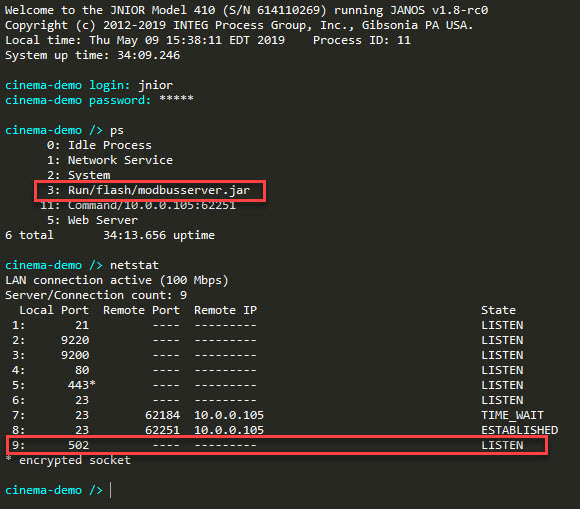This screenshot has width=580, height=509.
Task: Click the 'Idle Process' entry
Action: click(x=109, y=145)
